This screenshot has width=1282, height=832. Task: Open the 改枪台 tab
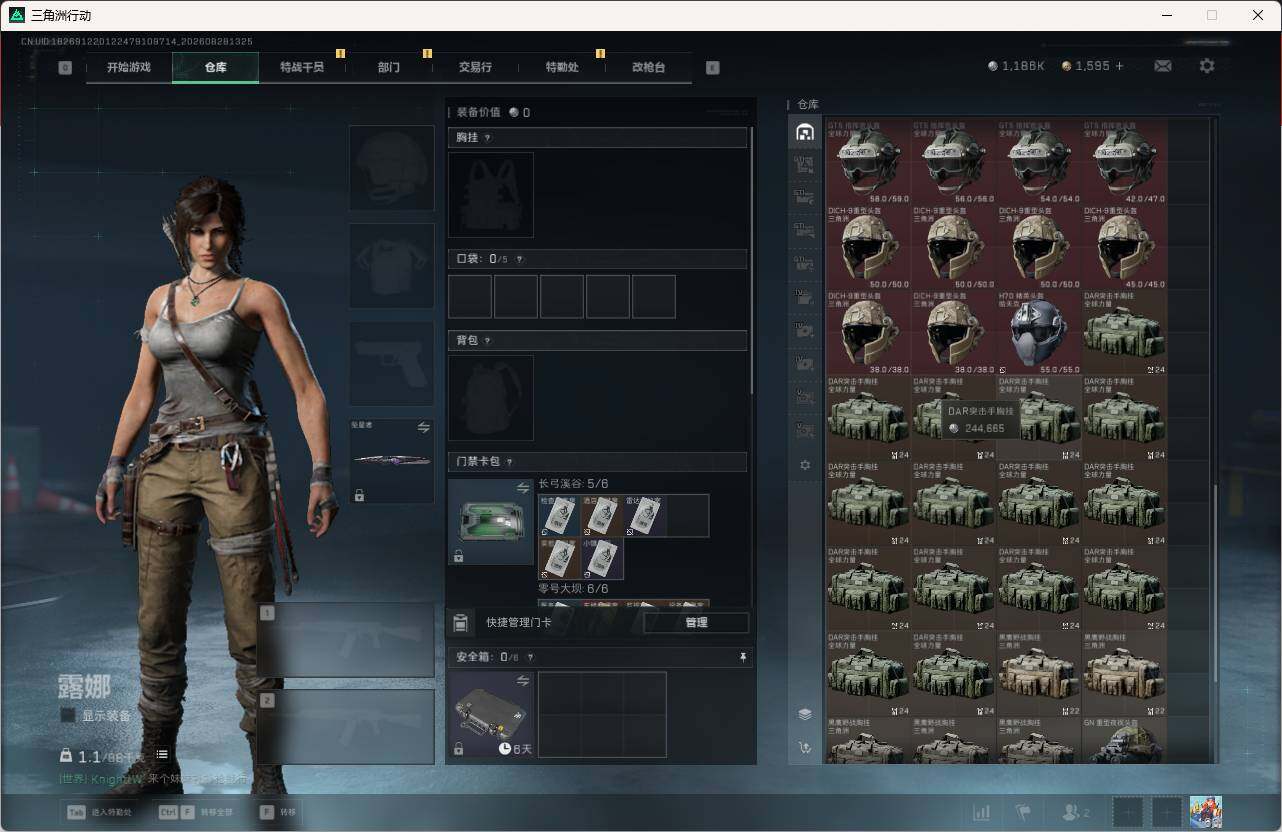coord(648,67)
